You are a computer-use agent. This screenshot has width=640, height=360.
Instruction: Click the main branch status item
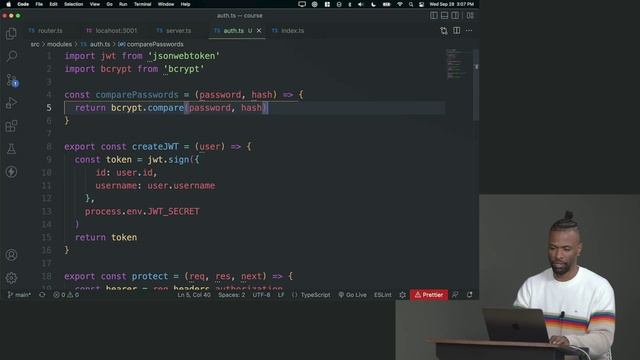pyautogui.click(x=19, y=295)
